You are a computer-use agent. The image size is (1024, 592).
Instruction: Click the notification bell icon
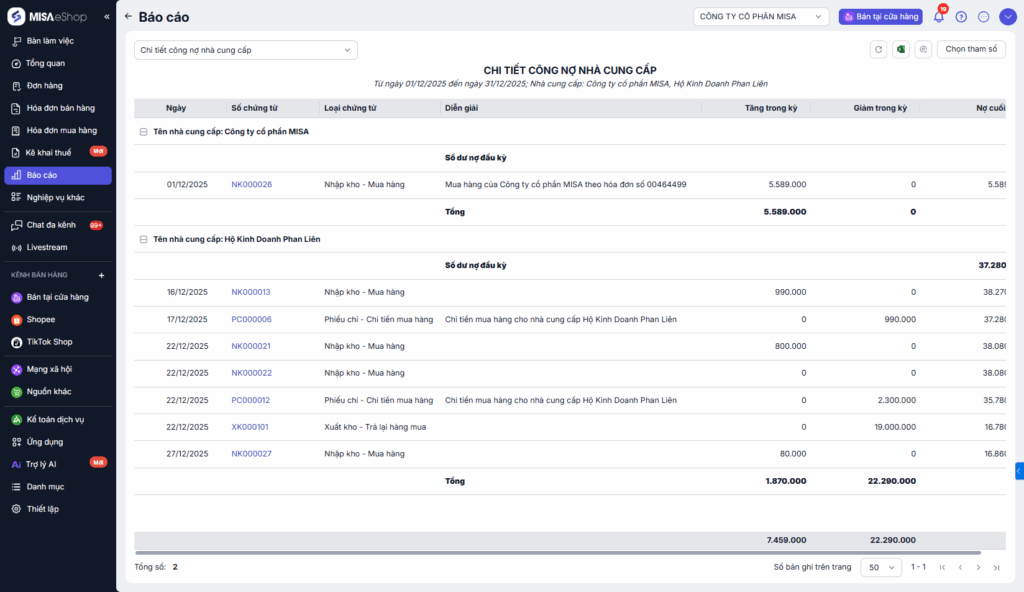point(939,17)
